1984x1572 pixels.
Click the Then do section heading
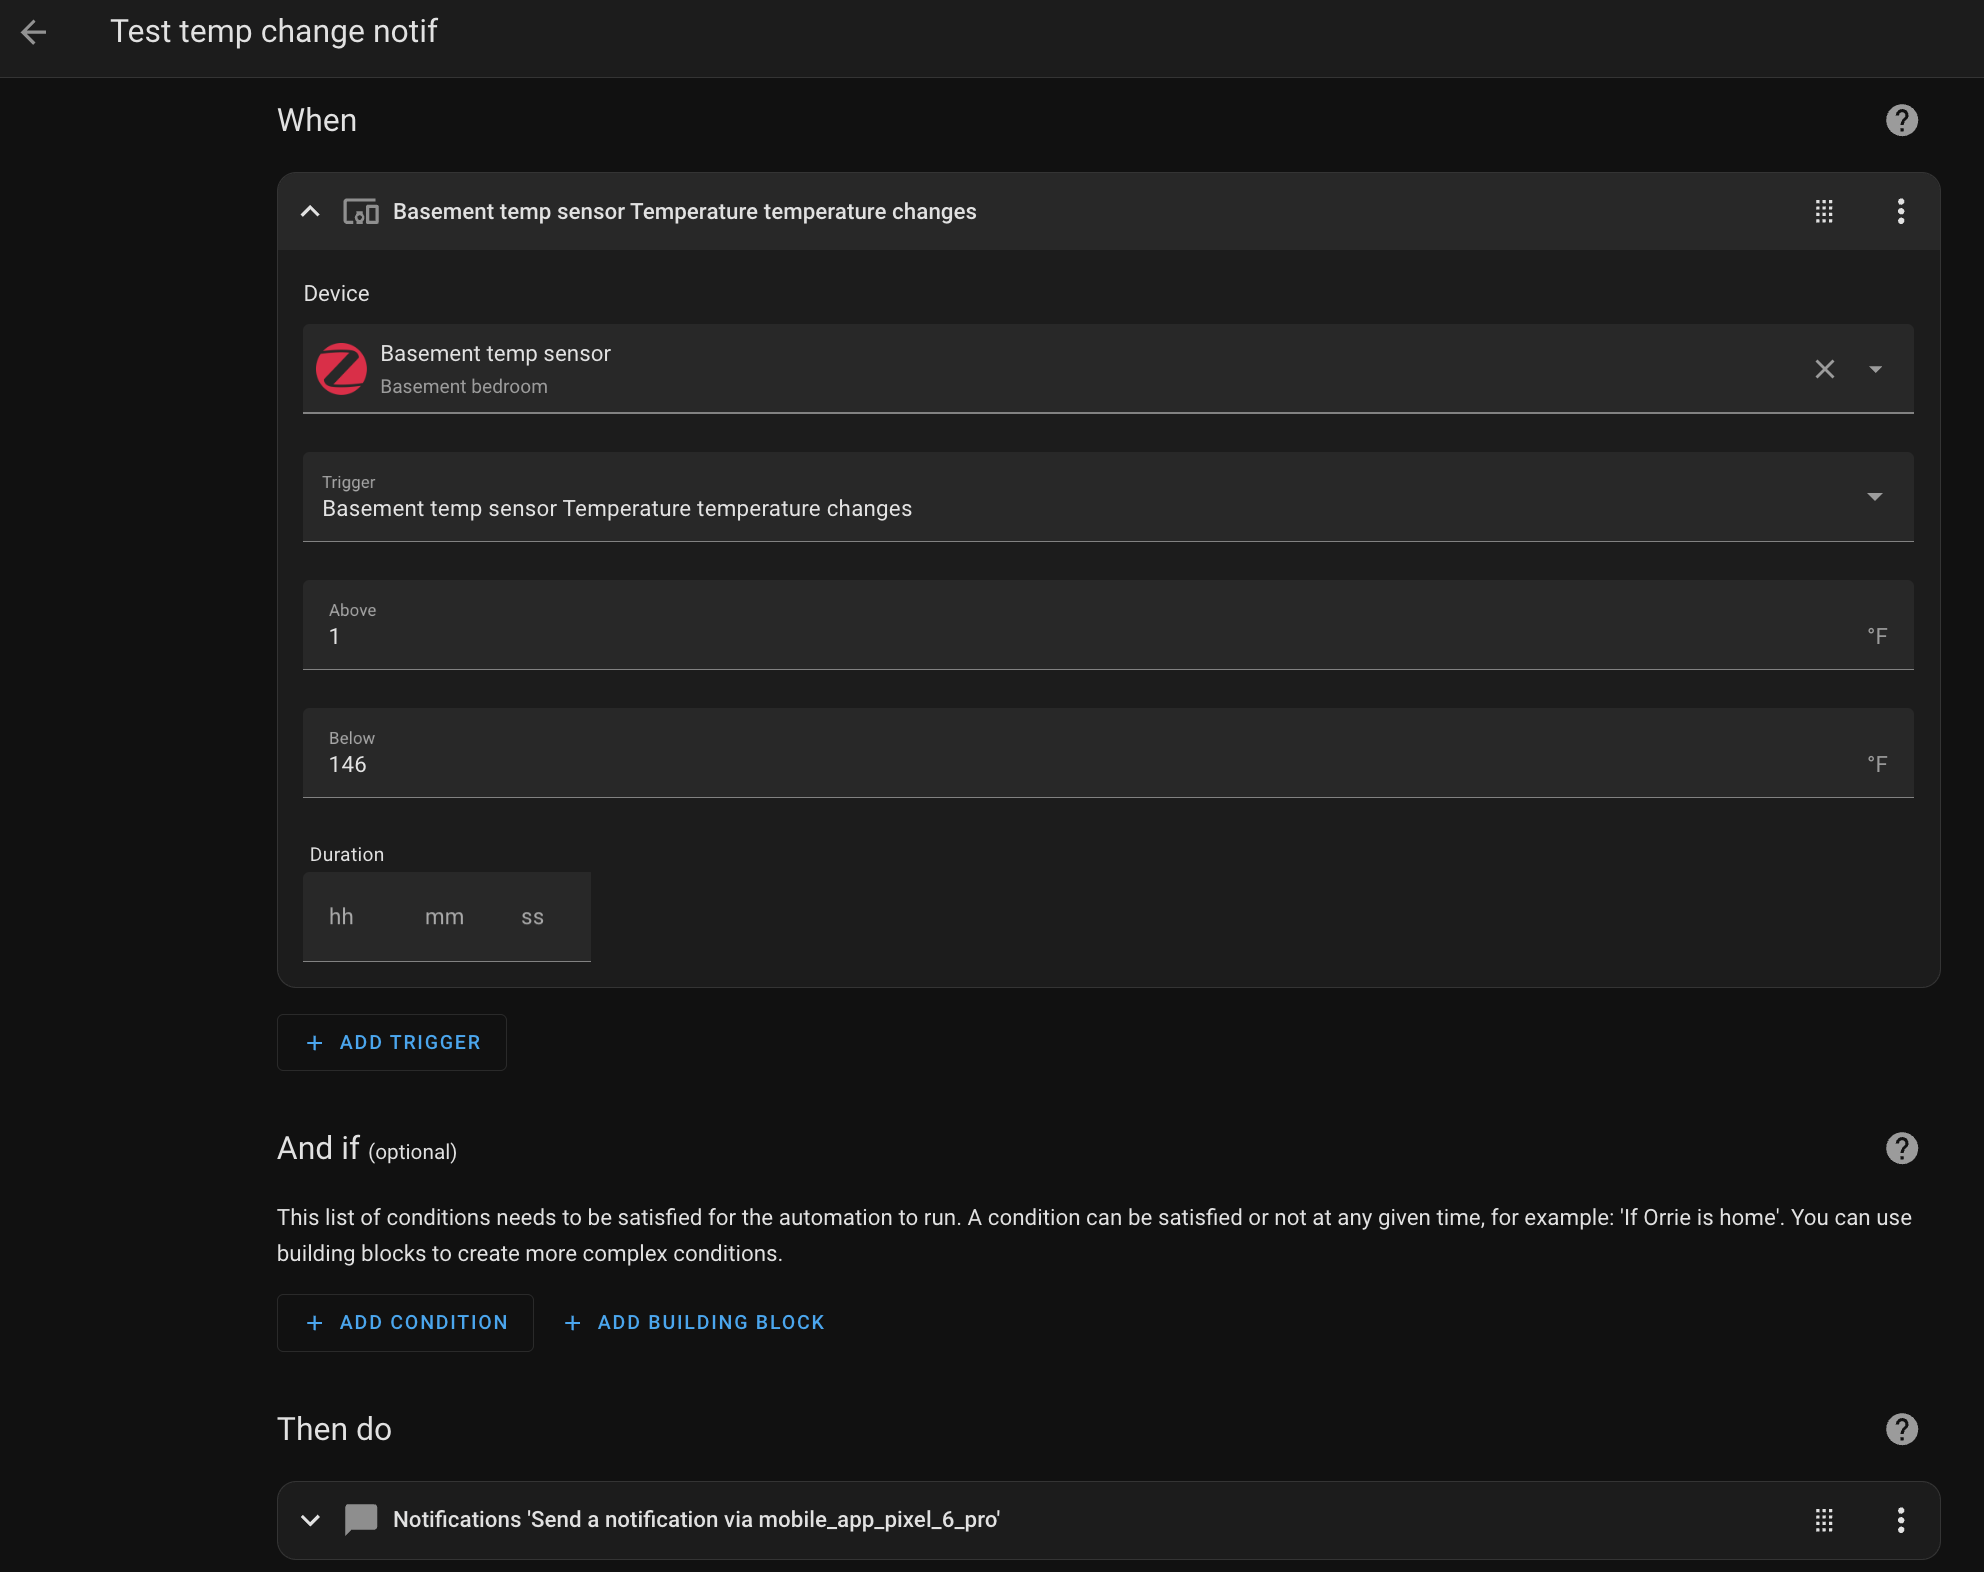(x=334, y=1429)
